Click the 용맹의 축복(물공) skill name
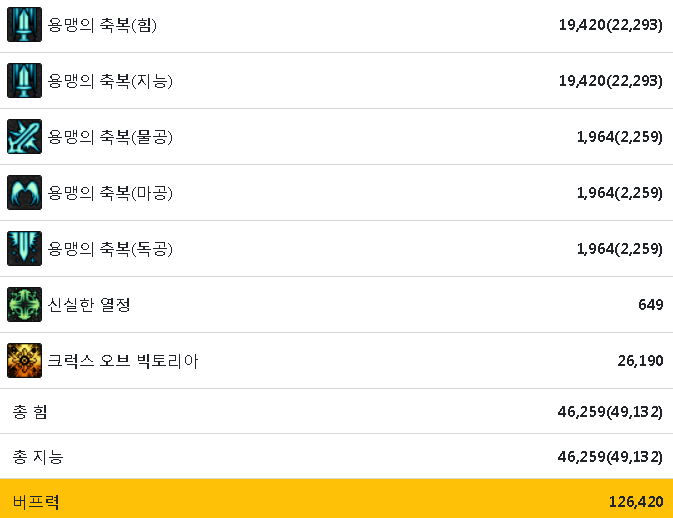Image resolution: width=673 pixels, height=518 pixels. [x=110, y=137]
